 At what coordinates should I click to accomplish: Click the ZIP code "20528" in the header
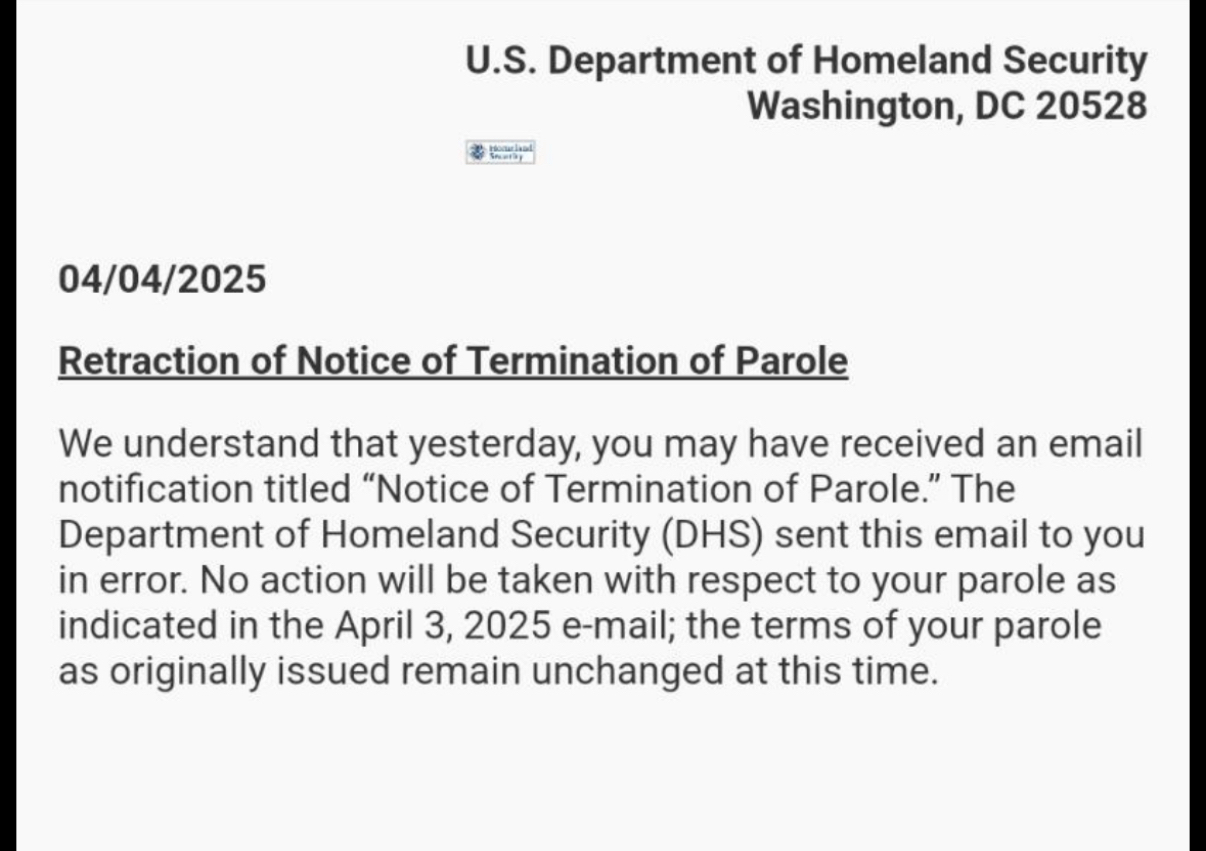[1091, 105]
